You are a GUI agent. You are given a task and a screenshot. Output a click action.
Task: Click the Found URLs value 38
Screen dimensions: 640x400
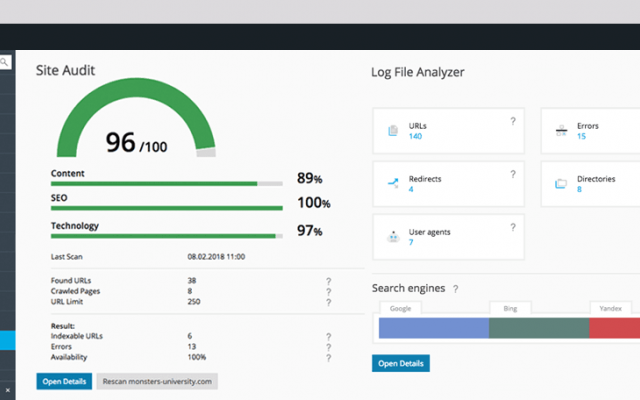point(192,280)
